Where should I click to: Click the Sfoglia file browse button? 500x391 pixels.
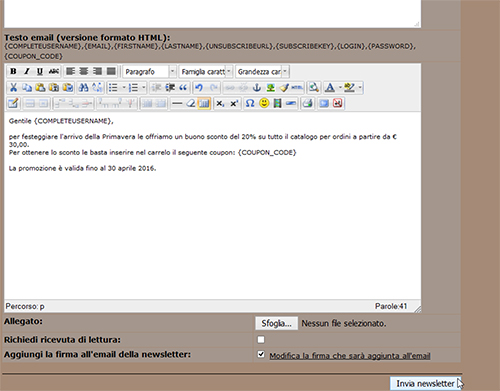(276, 323)
